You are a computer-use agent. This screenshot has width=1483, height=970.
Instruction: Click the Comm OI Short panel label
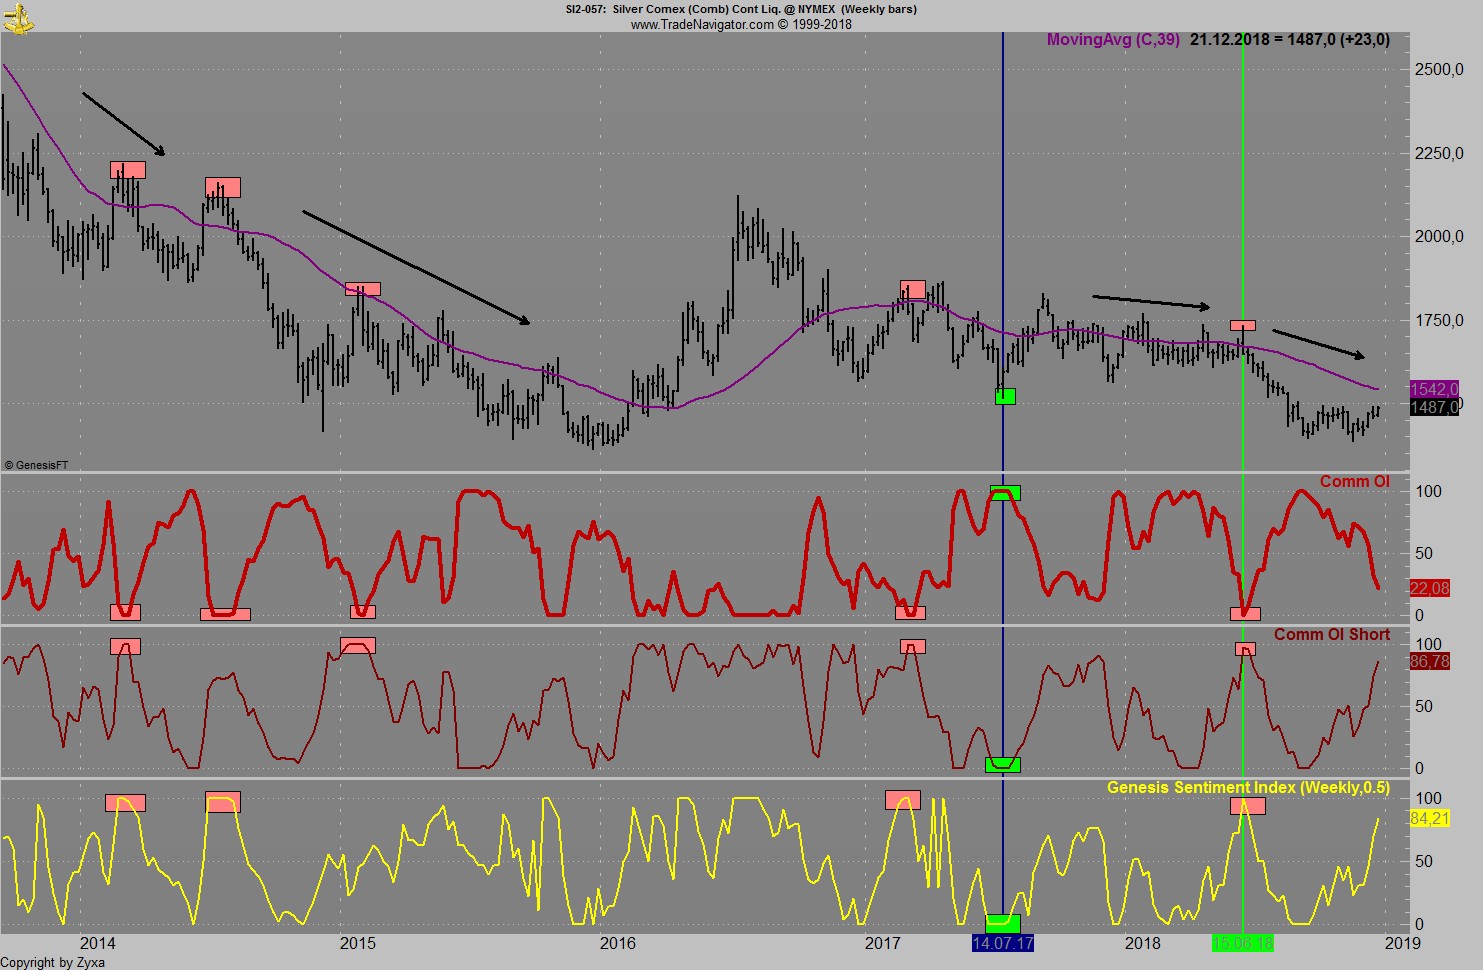pyautogui.click(x=1331, y=634)
